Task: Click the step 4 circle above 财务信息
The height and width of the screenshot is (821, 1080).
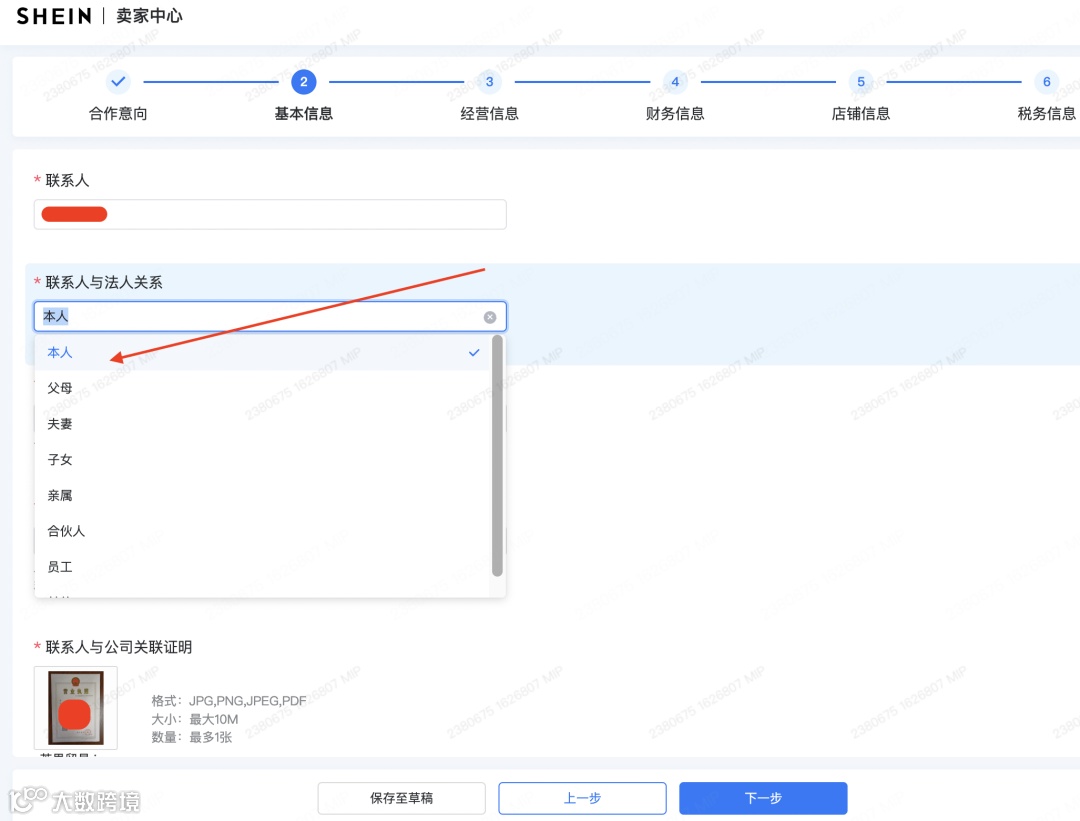Action: tap(675, 82)
